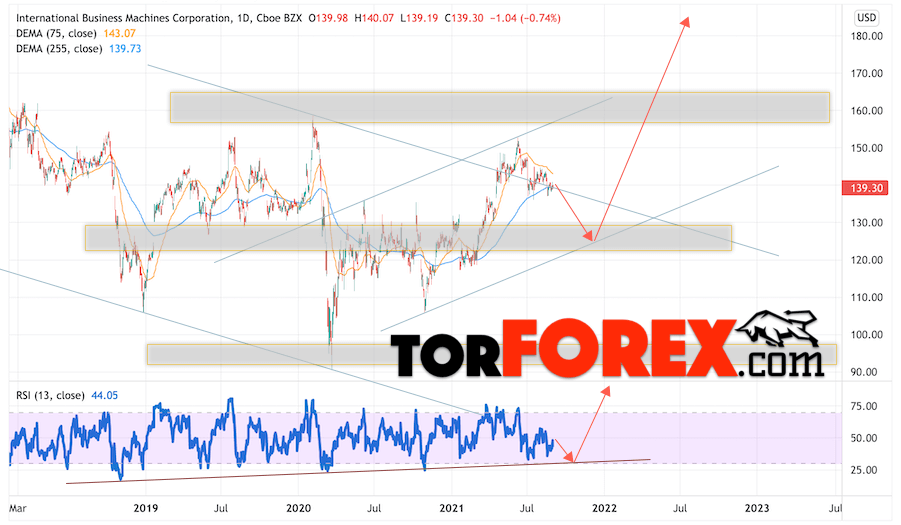Viewport: 901px width, 525px height.
Task: Click the 150.00 price axis label
Action: [x=867, y=148]
